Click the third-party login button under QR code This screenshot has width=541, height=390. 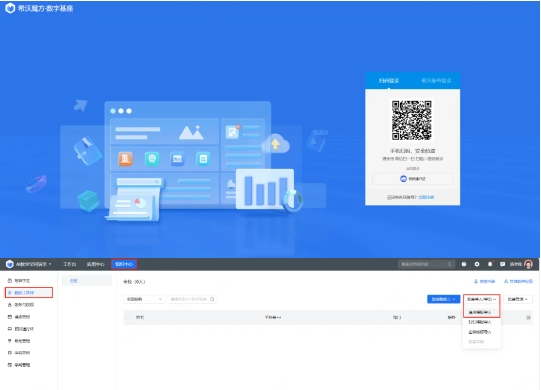tap(412, 179)
